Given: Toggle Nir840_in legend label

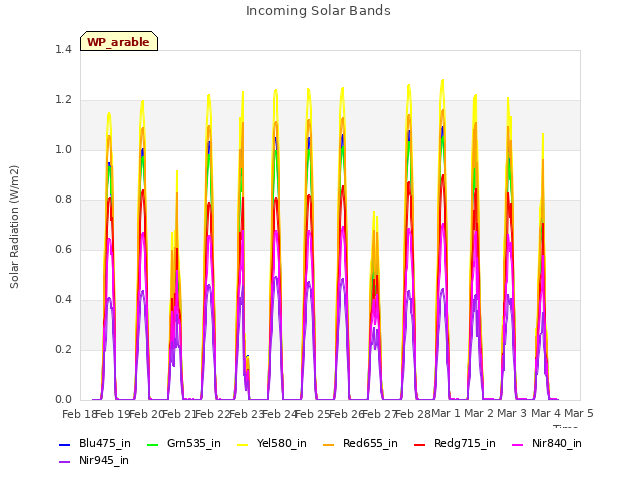Looking at the screenshot, I should point(557,443).
